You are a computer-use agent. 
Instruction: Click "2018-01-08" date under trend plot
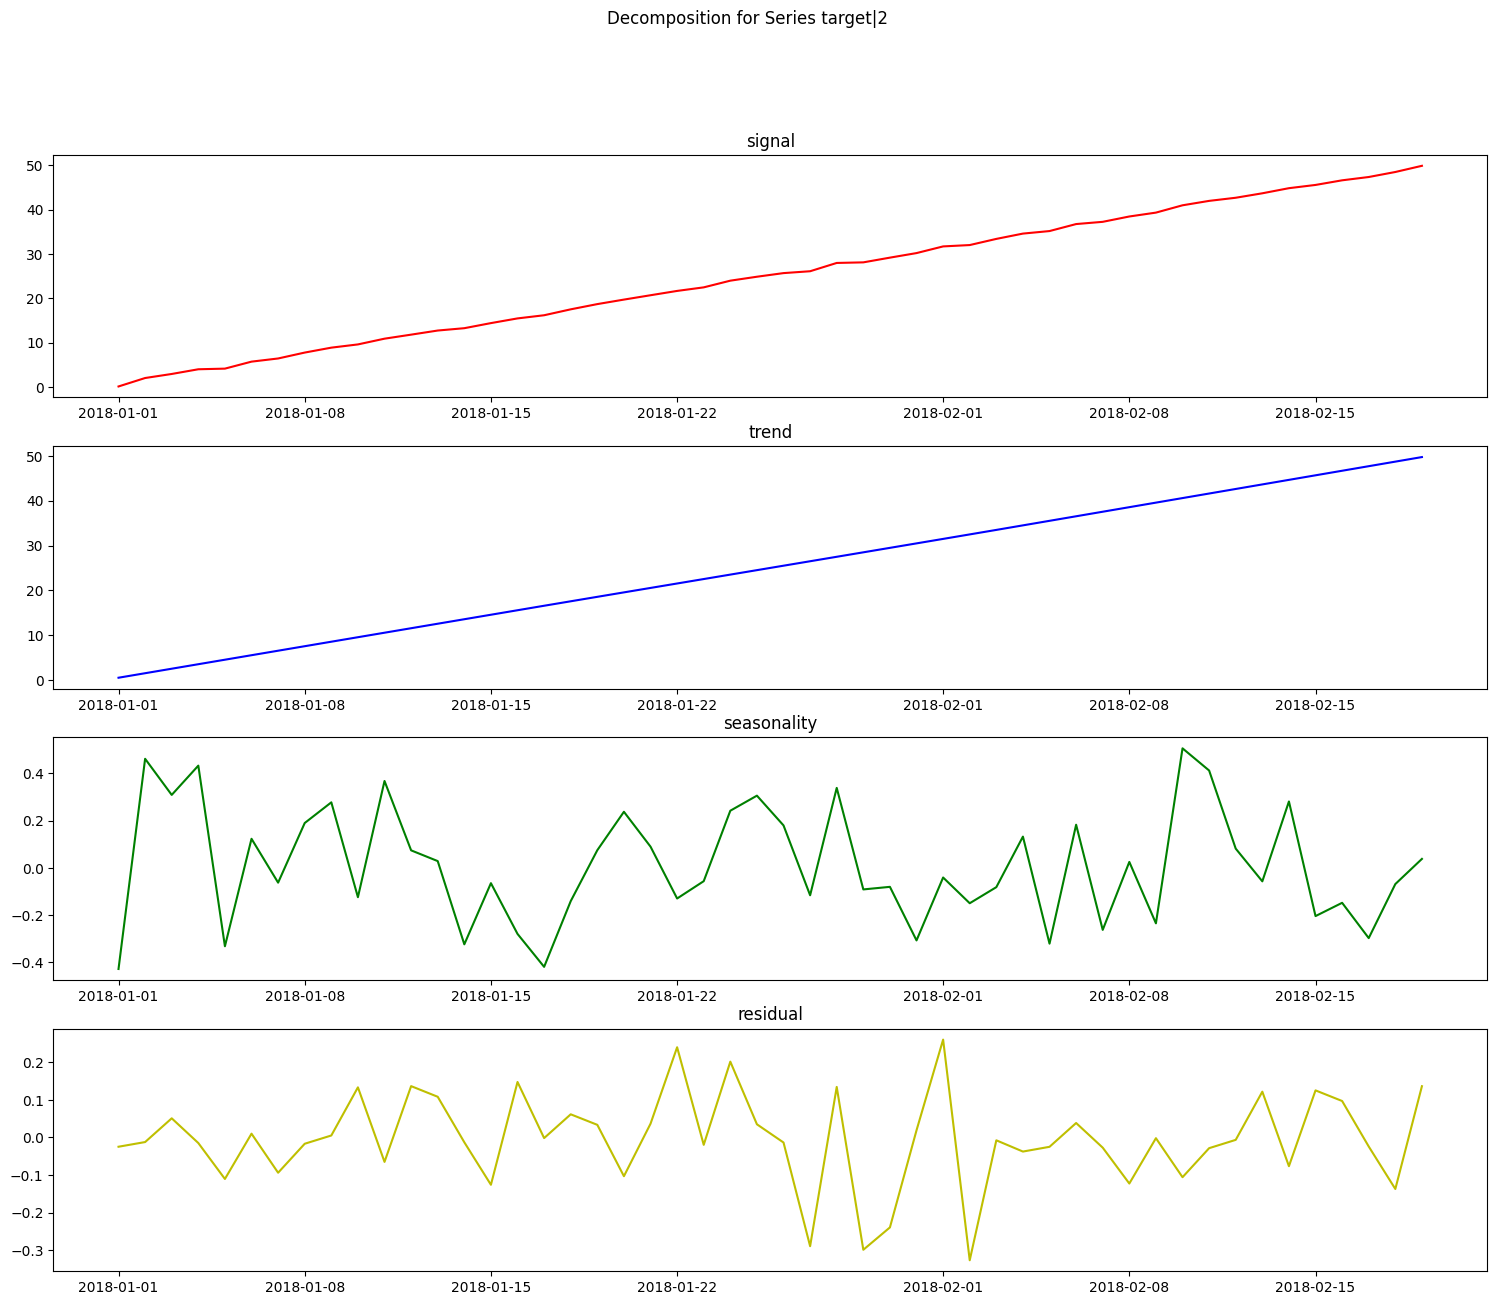[305, 704]
